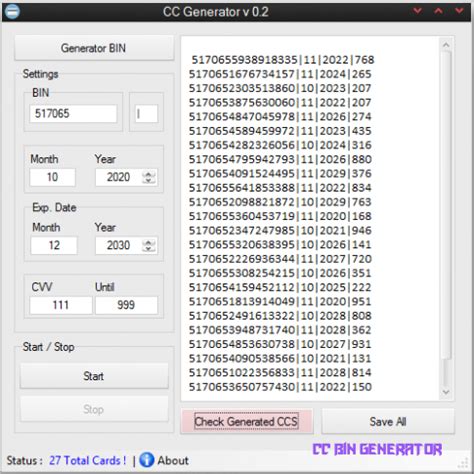Click the results list scroll-up arrow

coord(446,44)
